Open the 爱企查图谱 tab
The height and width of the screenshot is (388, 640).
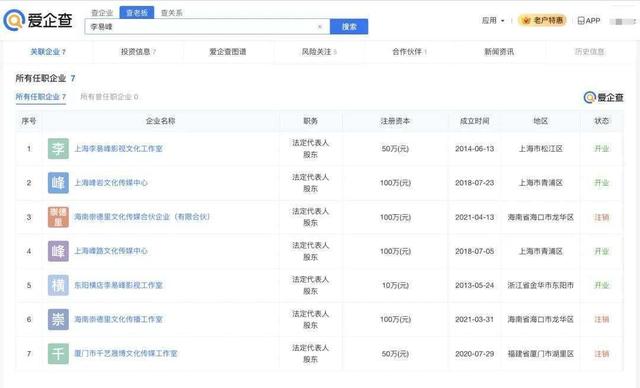tap(228, 52)
